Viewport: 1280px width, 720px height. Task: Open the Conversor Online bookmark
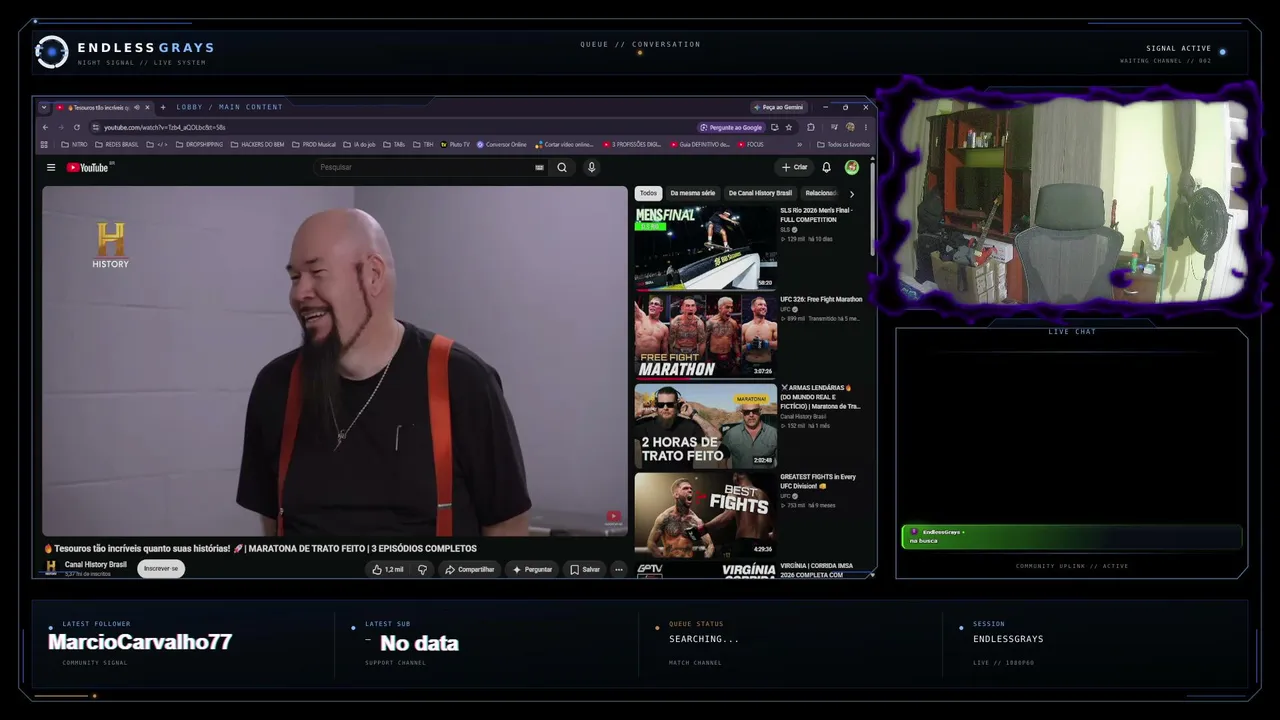point(502,144)
